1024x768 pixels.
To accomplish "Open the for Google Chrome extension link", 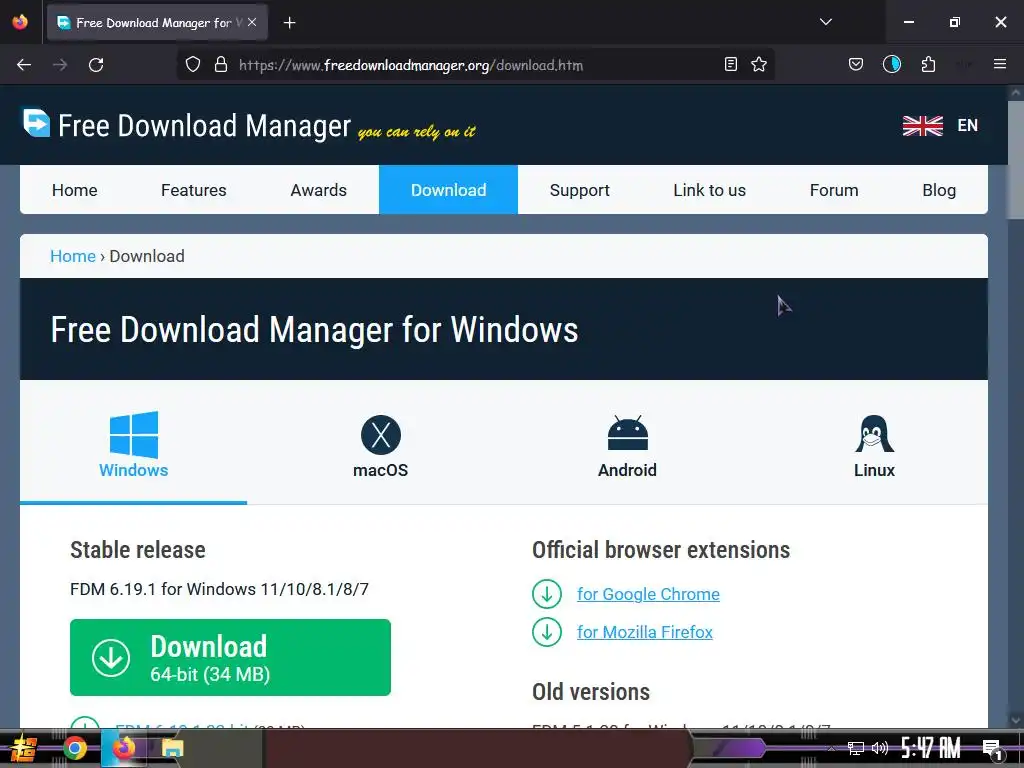I will coord(648,594).
